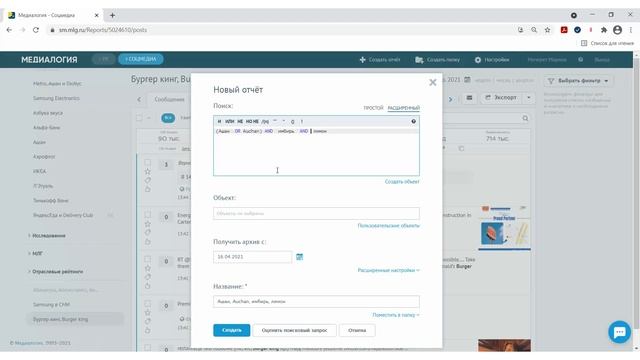Open the Выбрать фильтр dropdown
The height and width of the screenshot is (360, 640).
click(578, 81)
